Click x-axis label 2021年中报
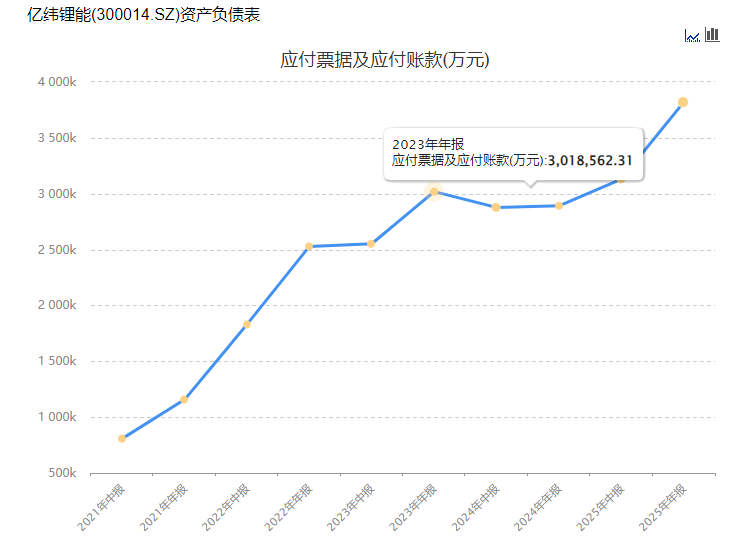 point(101,507)
